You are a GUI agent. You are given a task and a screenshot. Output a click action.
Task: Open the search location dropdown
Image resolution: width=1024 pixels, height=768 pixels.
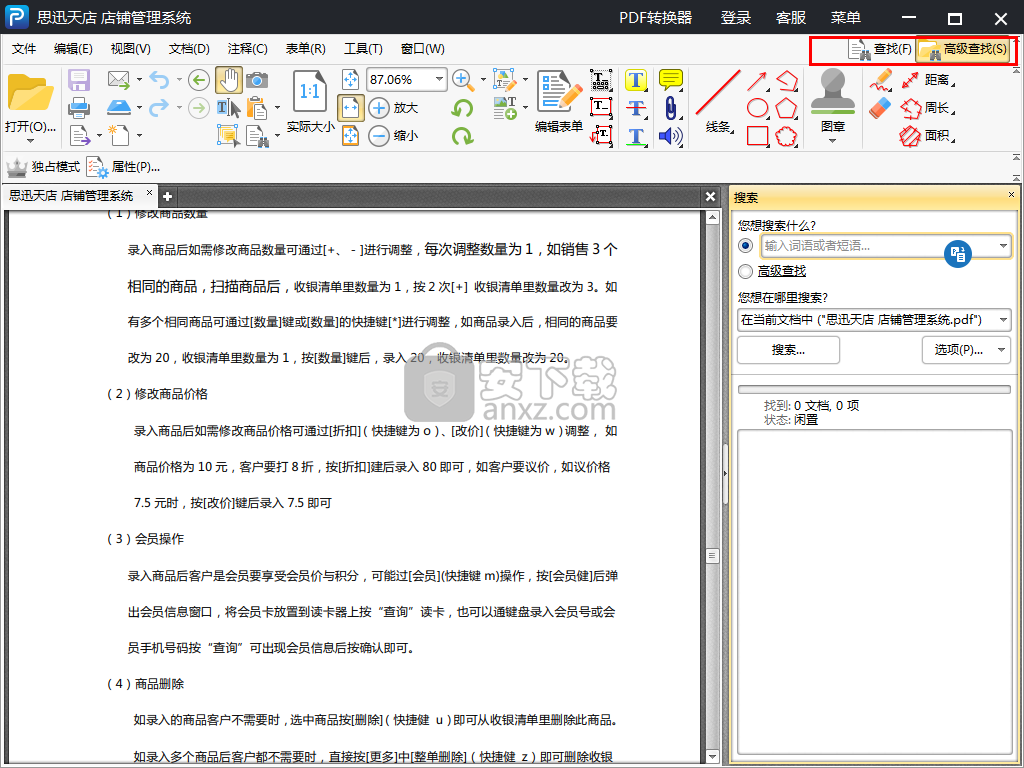(x=1002, y=320)
